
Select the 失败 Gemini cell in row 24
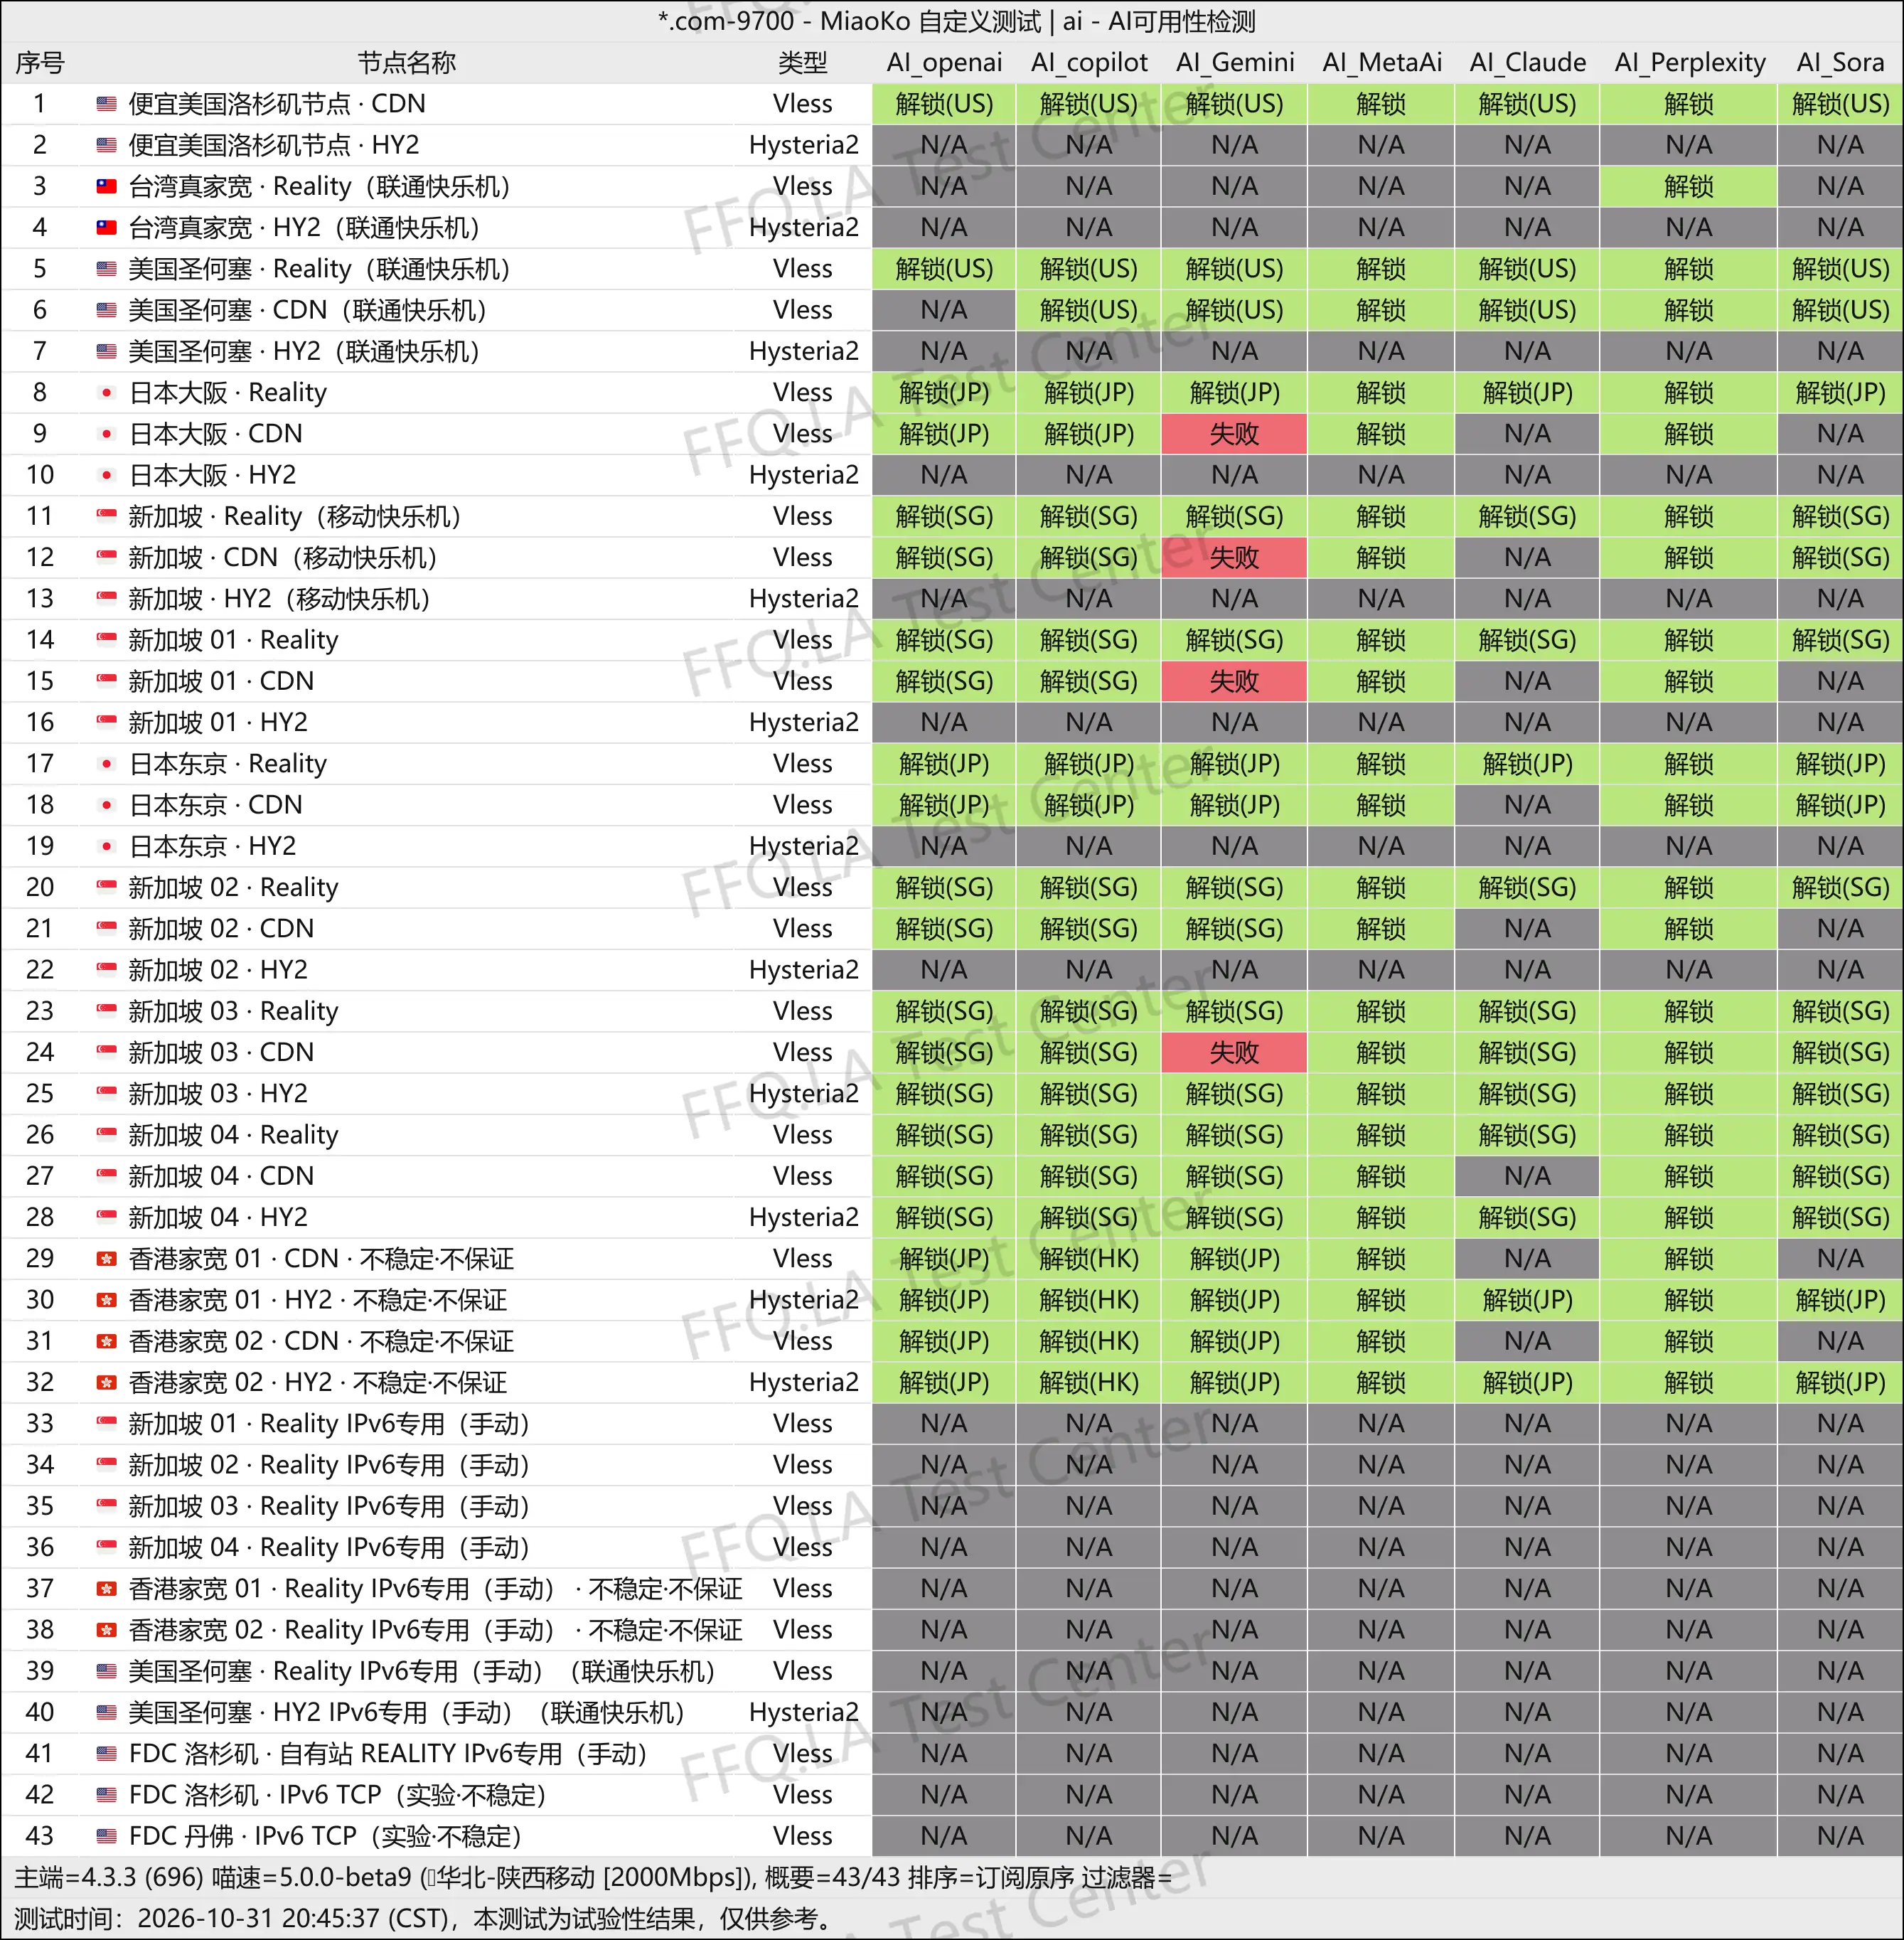1234,1052
